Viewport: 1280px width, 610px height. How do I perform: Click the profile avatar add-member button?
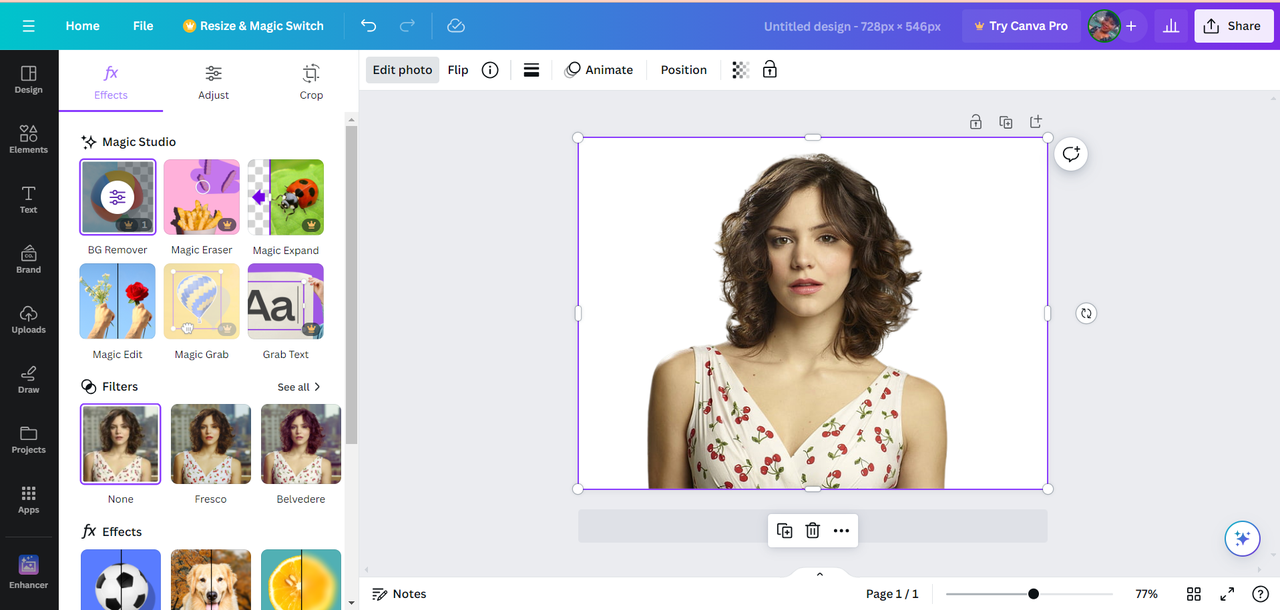coord(1130,26)
